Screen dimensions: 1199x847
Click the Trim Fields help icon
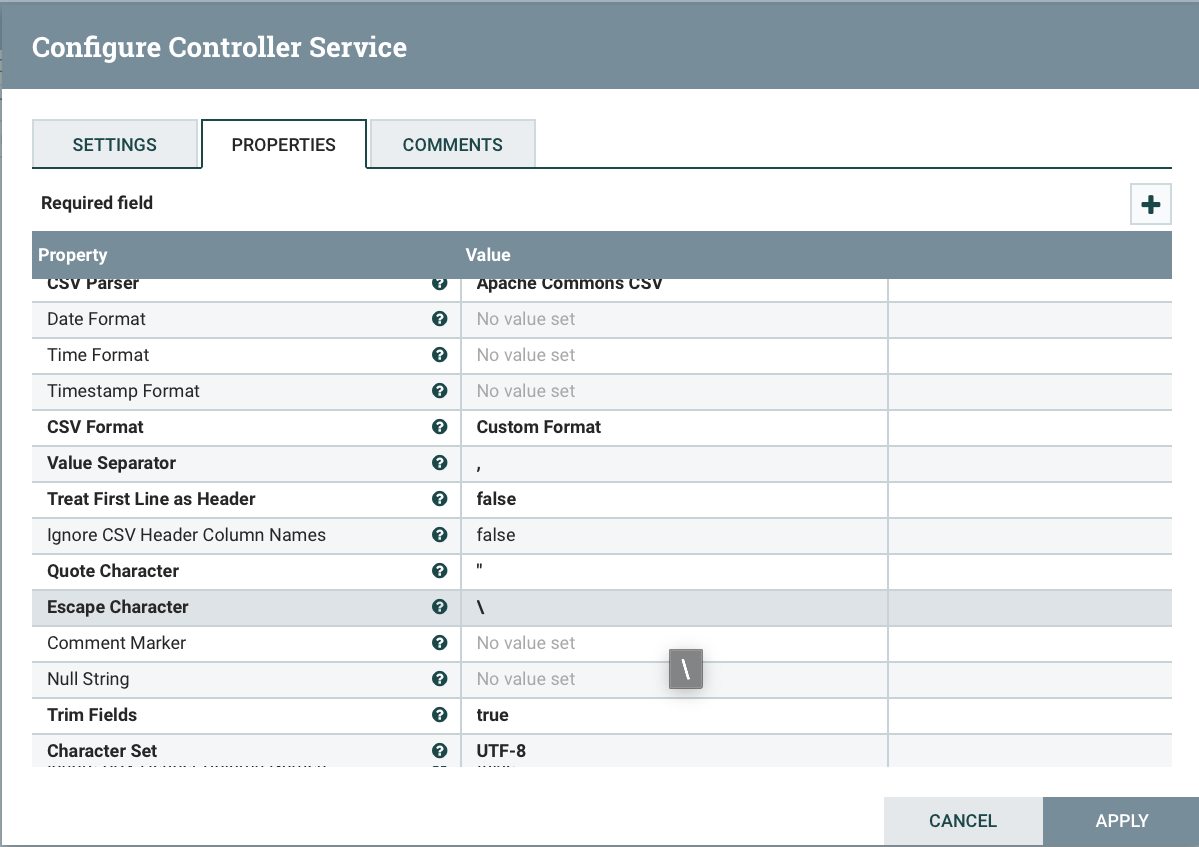(x=439, y=715)
